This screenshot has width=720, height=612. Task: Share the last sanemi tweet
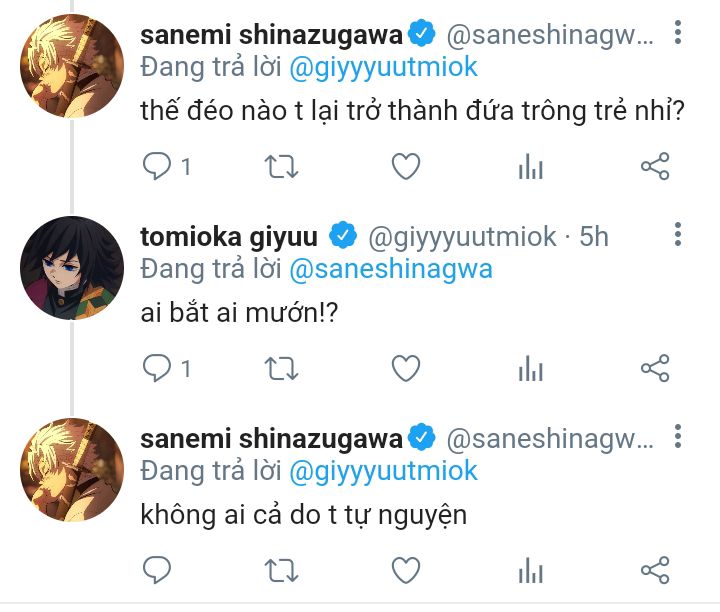click(x=654, y=570)
